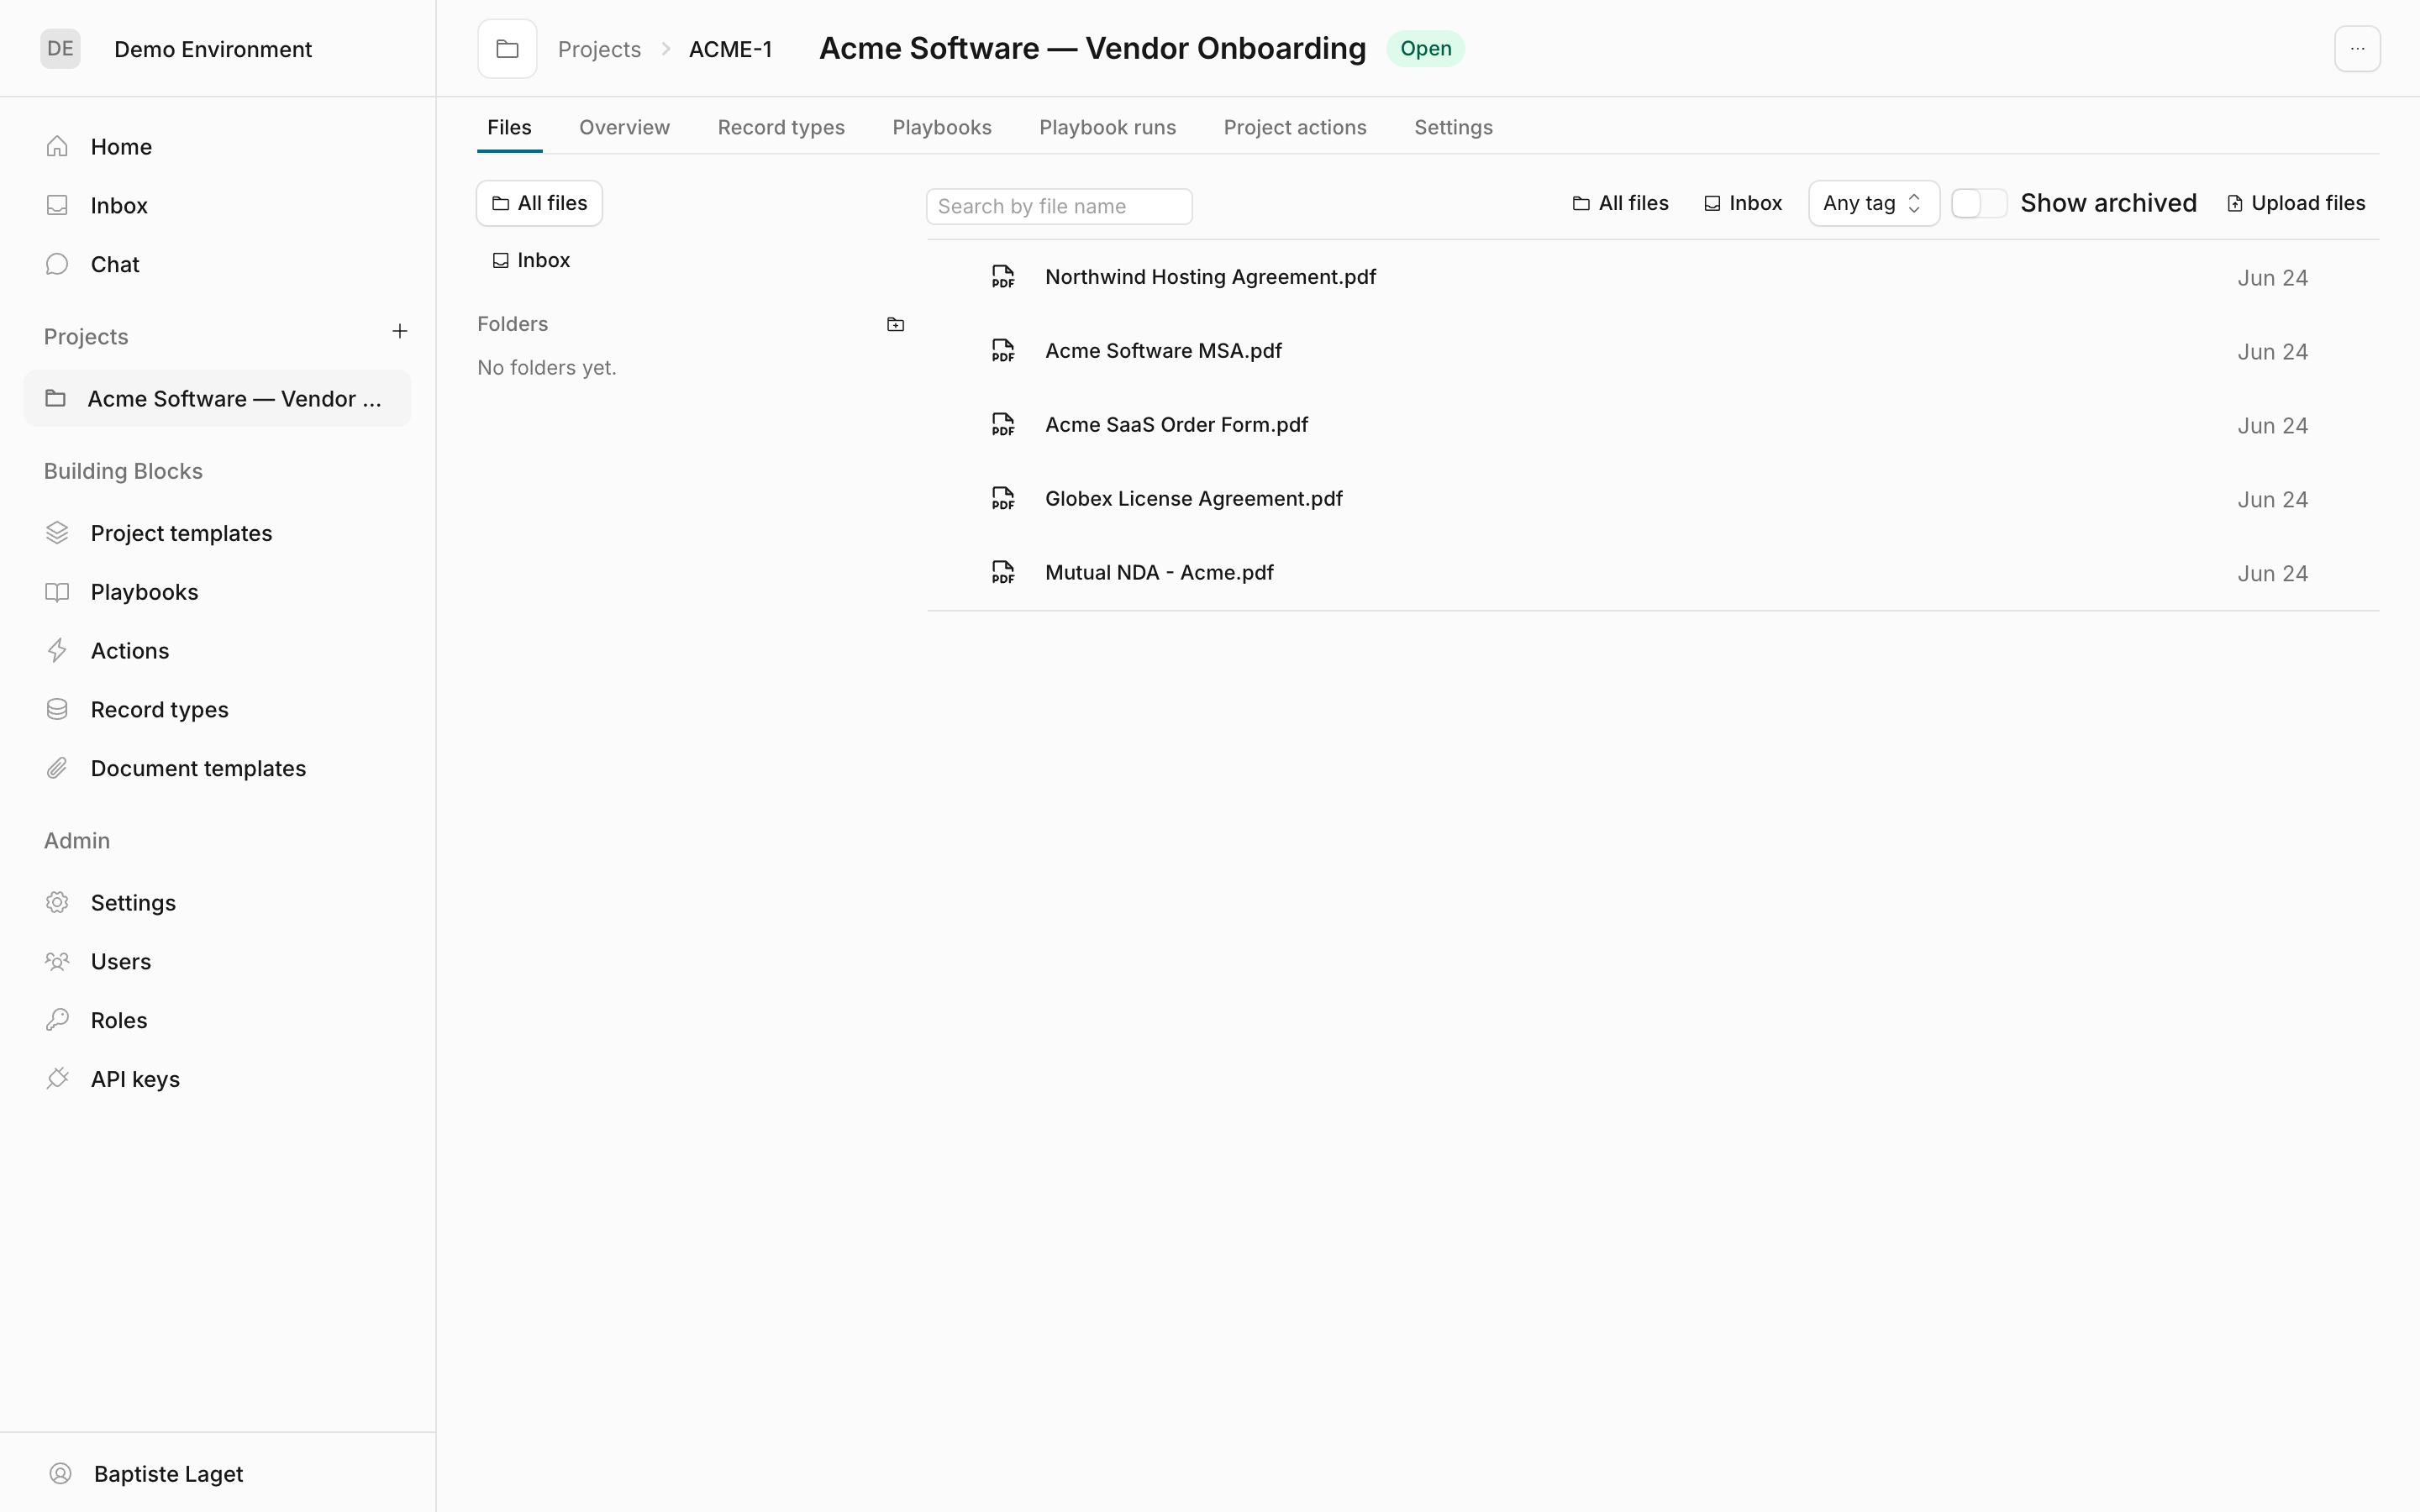Open Northwind Hosting Agreement.pdf
Viewport: 2420px width, 1512px height.
point(1210,277)
